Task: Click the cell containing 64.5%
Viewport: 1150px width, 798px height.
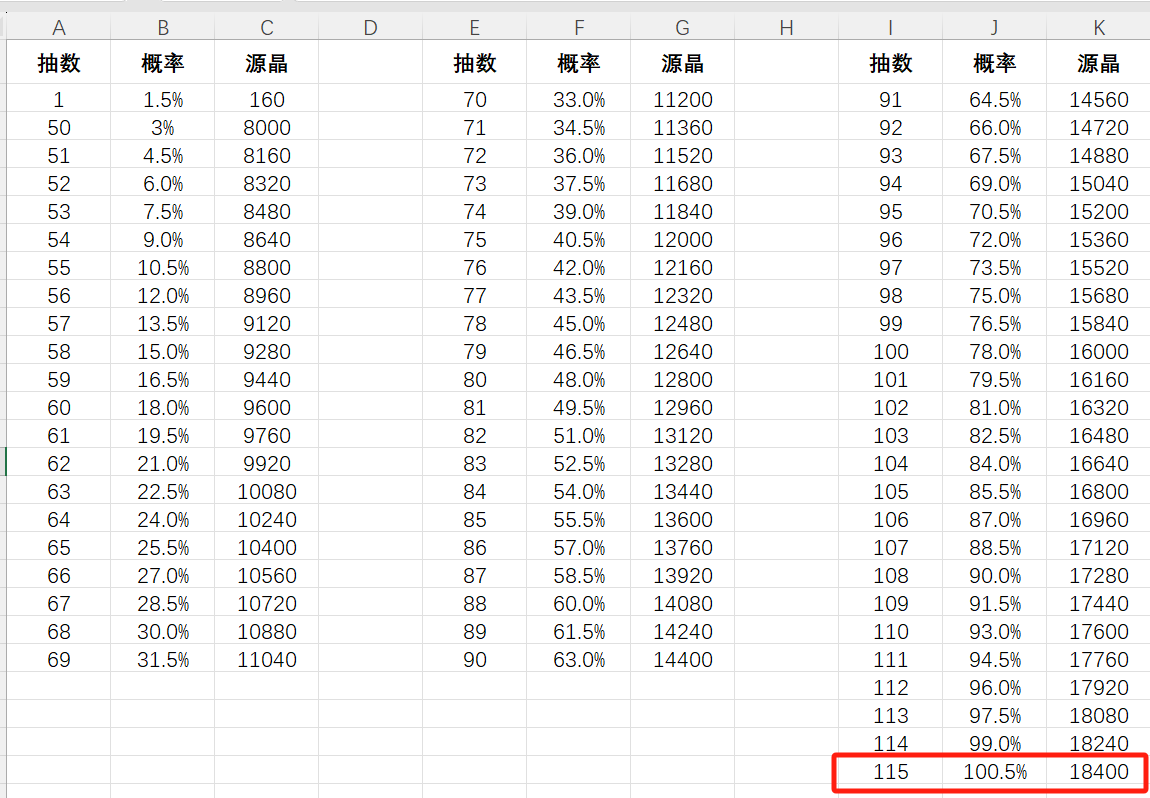Action: pyautogui.click(x=995, y=99)
